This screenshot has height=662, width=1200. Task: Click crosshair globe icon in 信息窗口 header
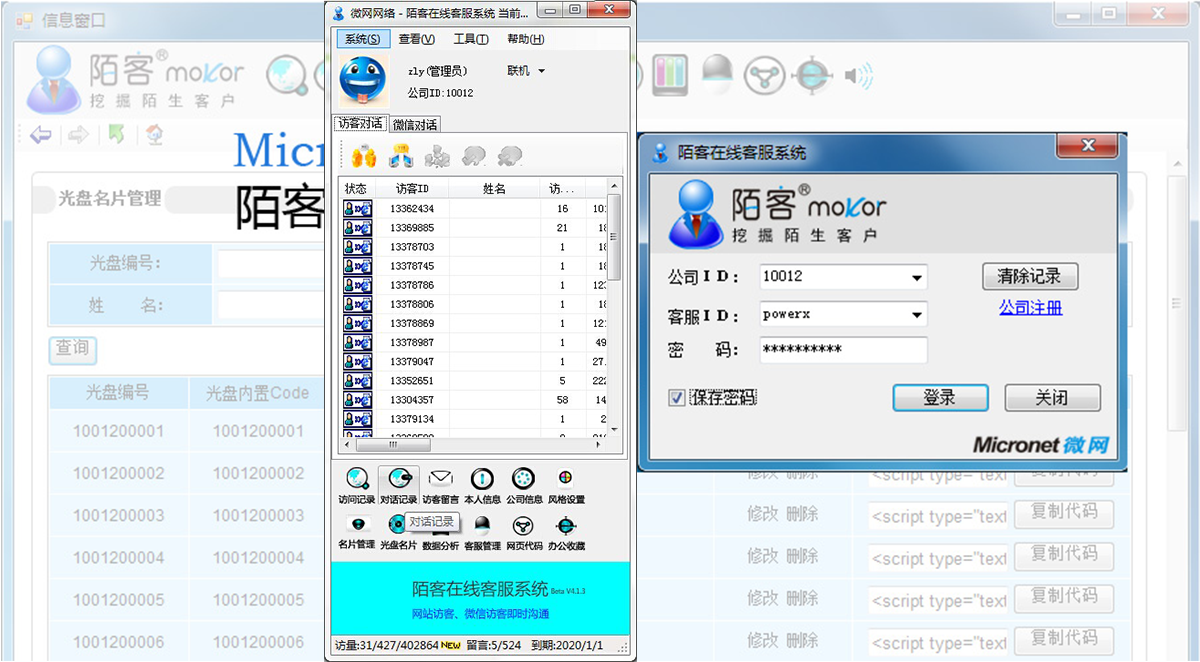[813, 75]
